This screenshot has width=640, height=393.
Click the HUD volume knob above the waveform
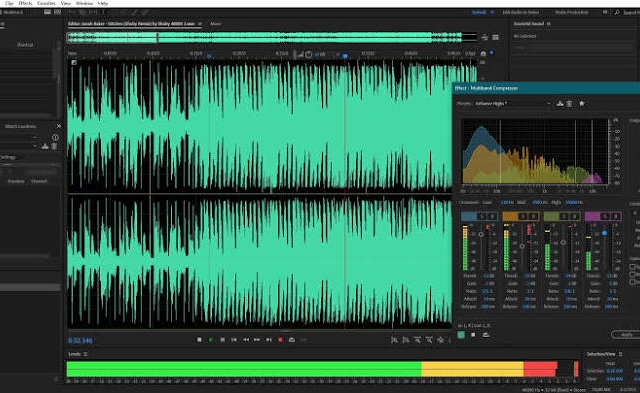coord(309,54)
